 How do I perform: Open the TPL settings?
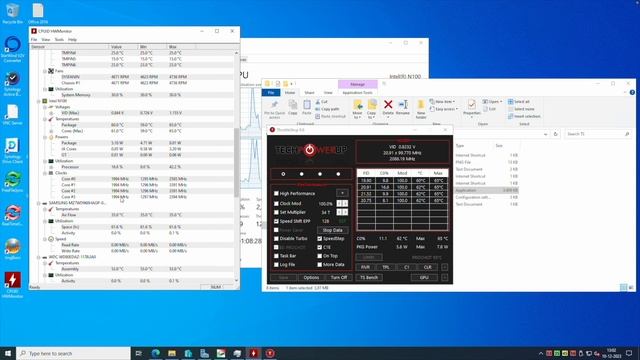point(386,267)
